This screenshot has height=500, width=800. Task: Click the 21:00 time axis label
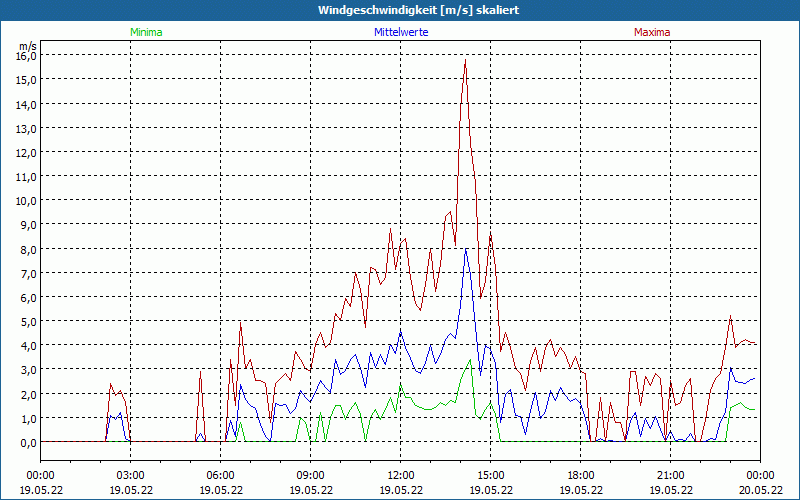670,476
